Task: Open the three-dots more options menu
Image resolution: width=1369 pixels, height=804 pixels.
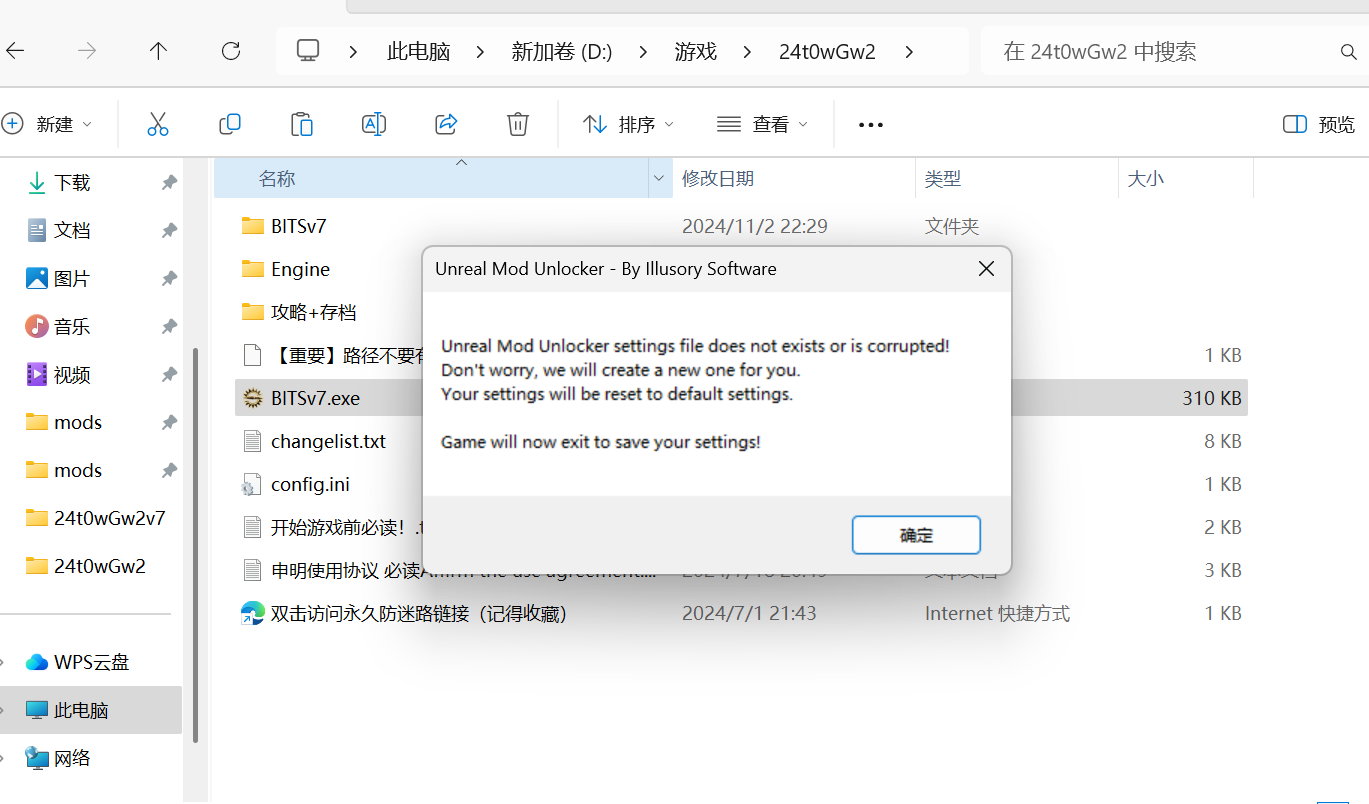Action: 871,125
